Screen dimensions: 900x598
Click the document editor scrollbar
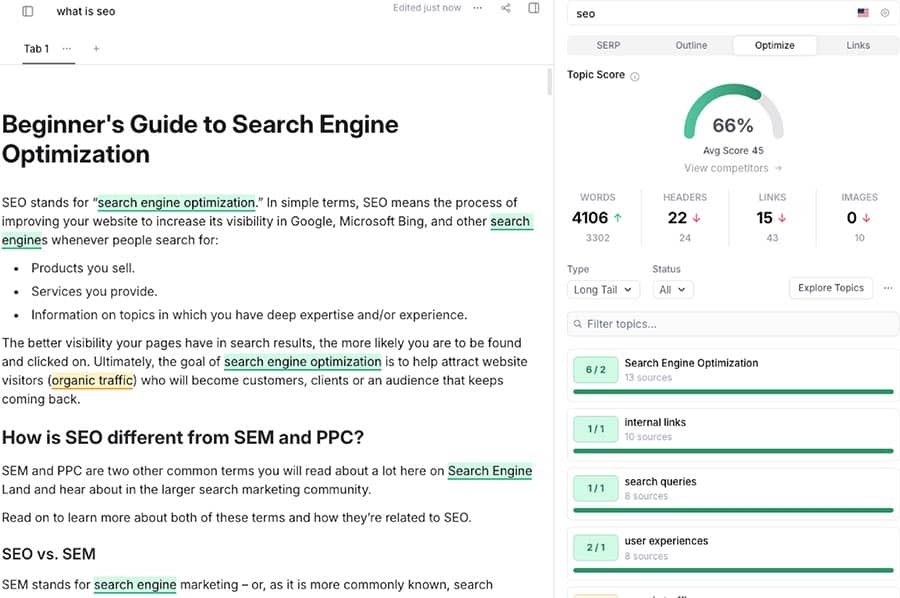549,82
